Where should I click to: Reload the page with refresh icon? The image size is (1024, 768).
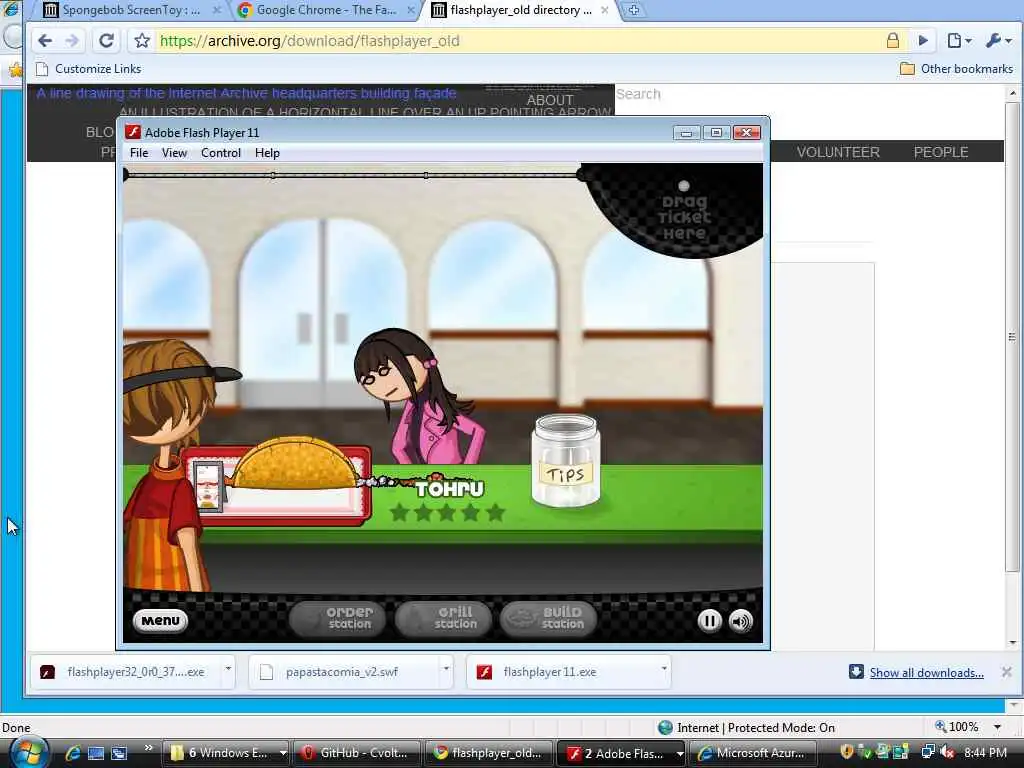[x=106, y=40]
